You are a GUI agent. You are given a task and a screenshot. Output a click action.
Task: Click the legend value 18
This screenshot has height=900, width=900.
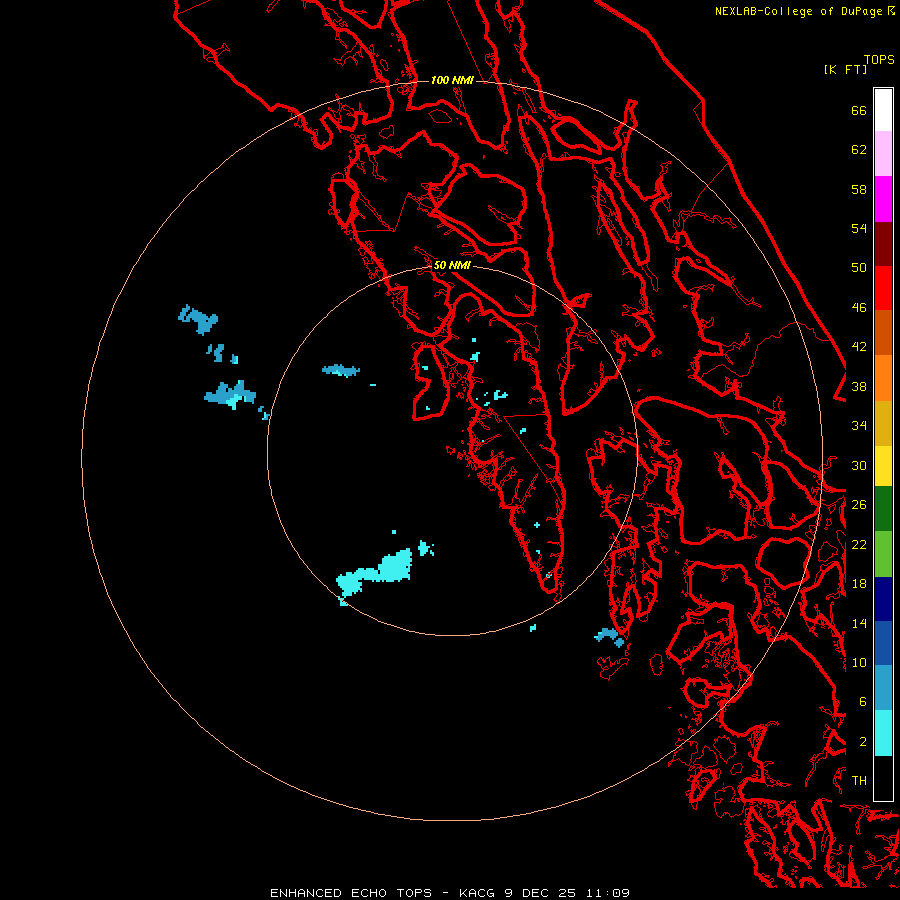(859, 584)
